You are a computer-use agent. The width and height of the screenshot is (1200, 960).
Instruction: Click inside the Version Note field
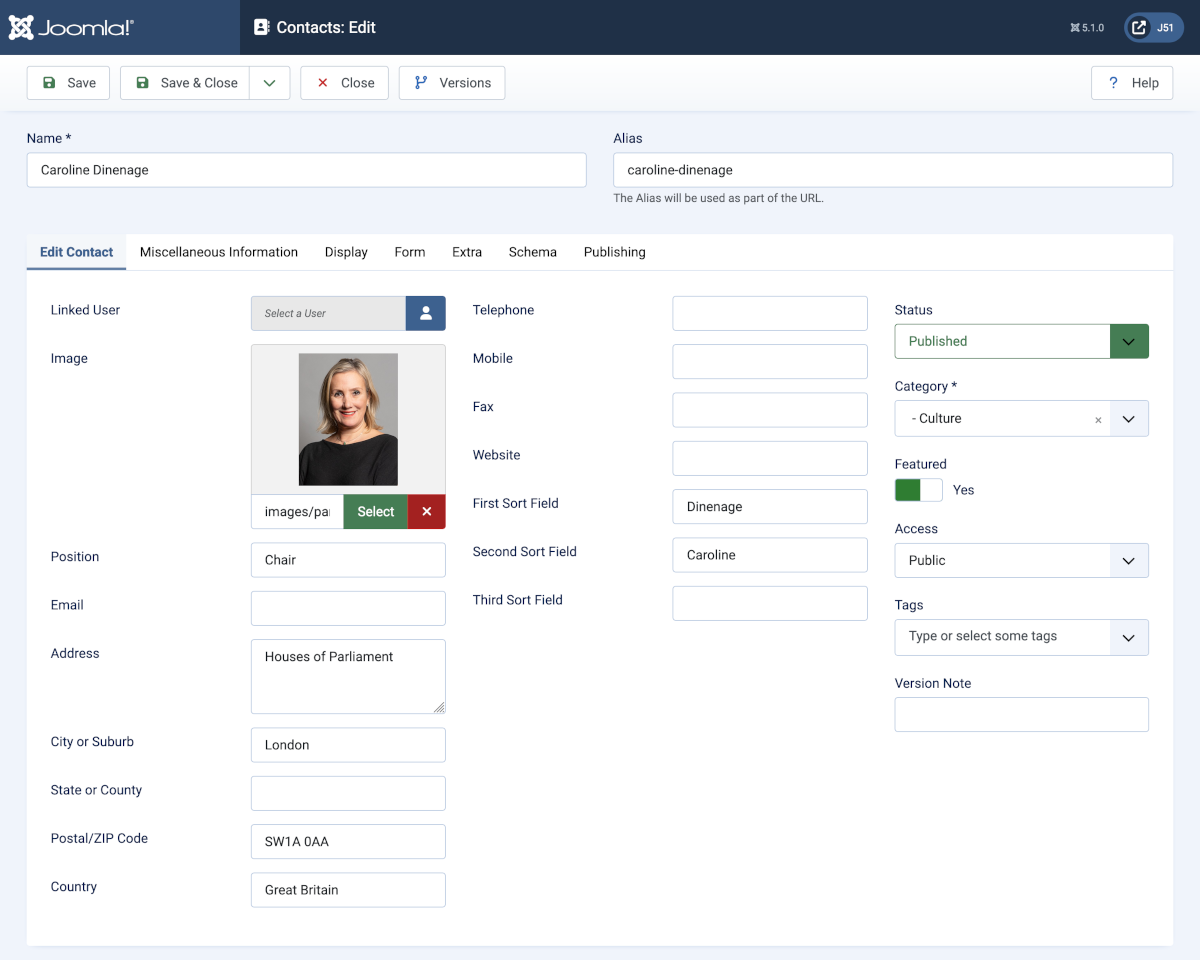pyautogui.click(x=1021, y=714)
